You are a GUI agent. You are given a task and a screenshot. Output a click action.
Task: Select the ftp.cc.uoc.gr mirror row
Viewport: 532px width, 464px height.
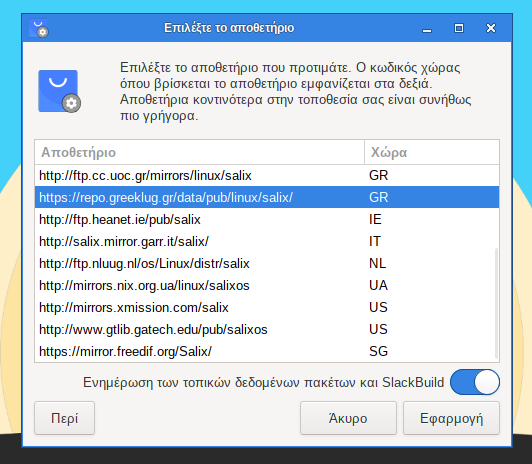pos(267,175)
